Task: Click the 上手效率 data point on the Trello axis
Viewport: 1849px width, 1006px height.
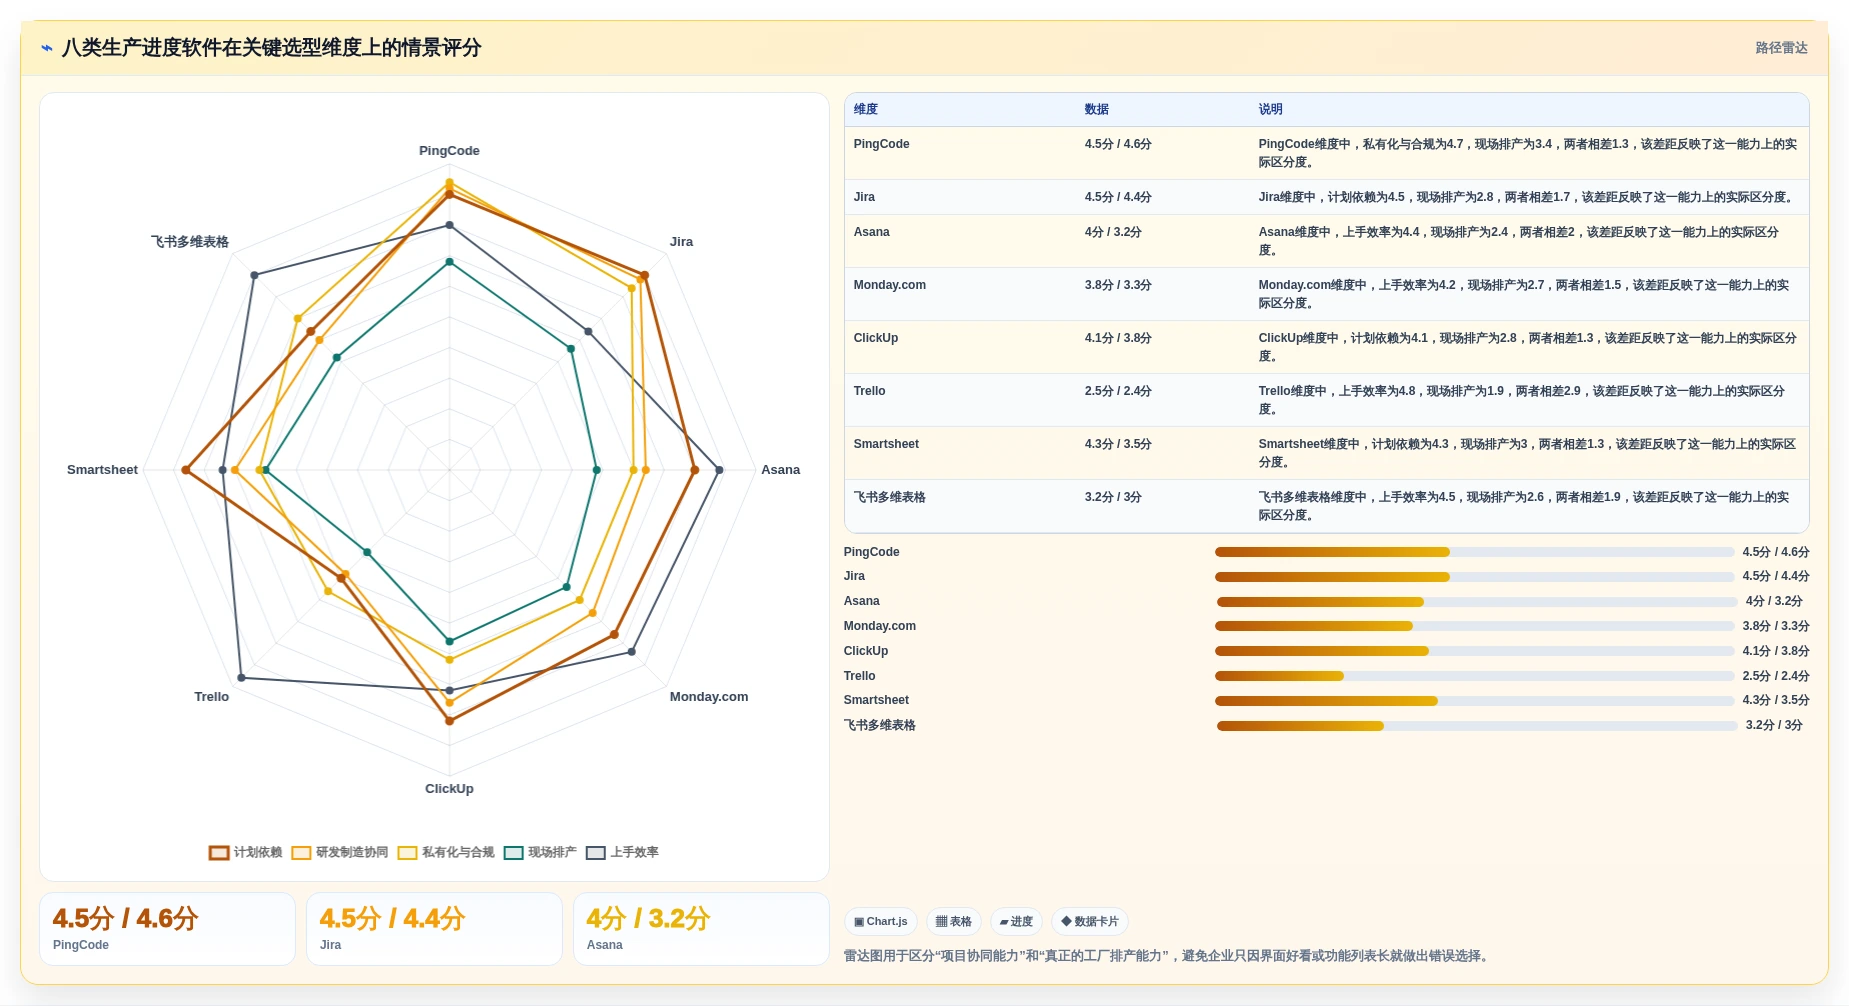Action: tap(241, 678)
